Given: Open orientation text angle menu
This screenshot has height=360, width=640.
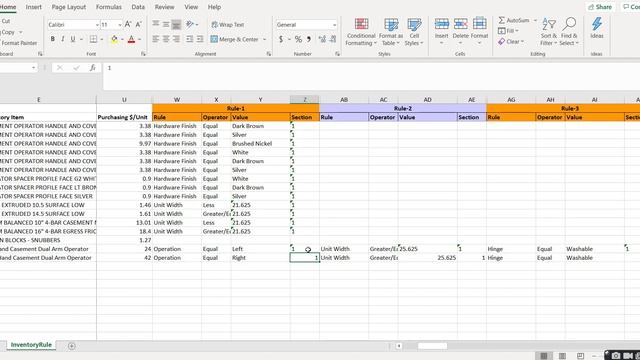Looking at the screenshot, I should click(191, 24).
